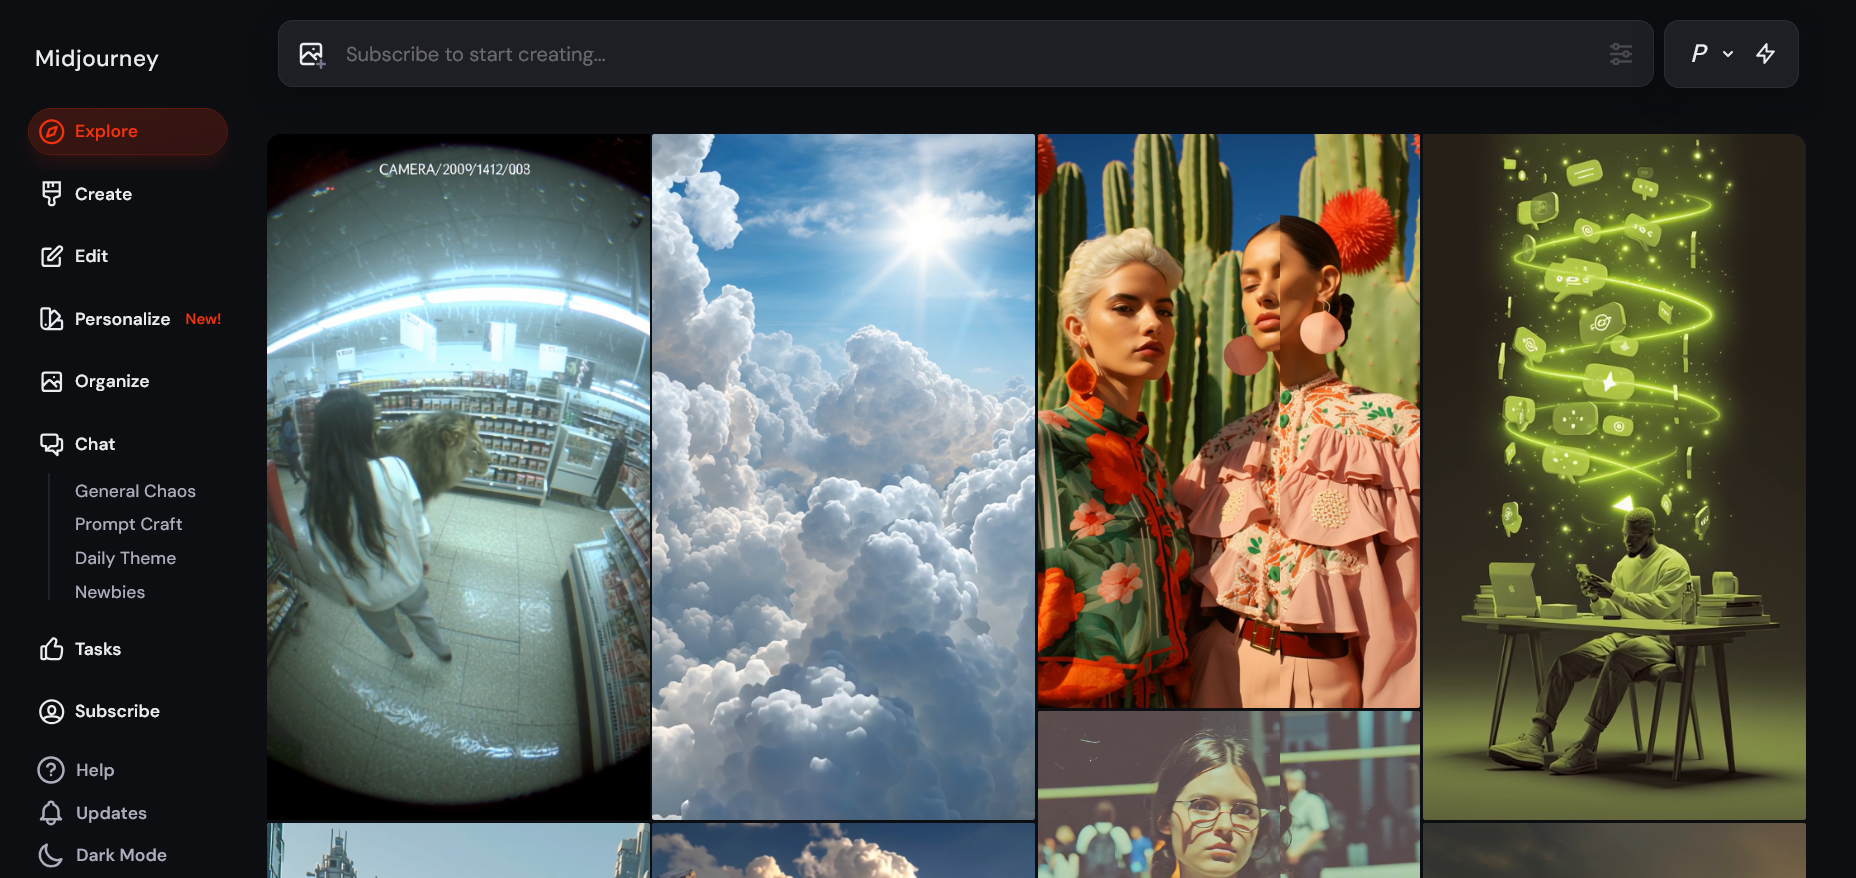The image size is (1856, 878).
Task: Open the Explore menu label
Action: pyautogui.click(x=106, y=132)
